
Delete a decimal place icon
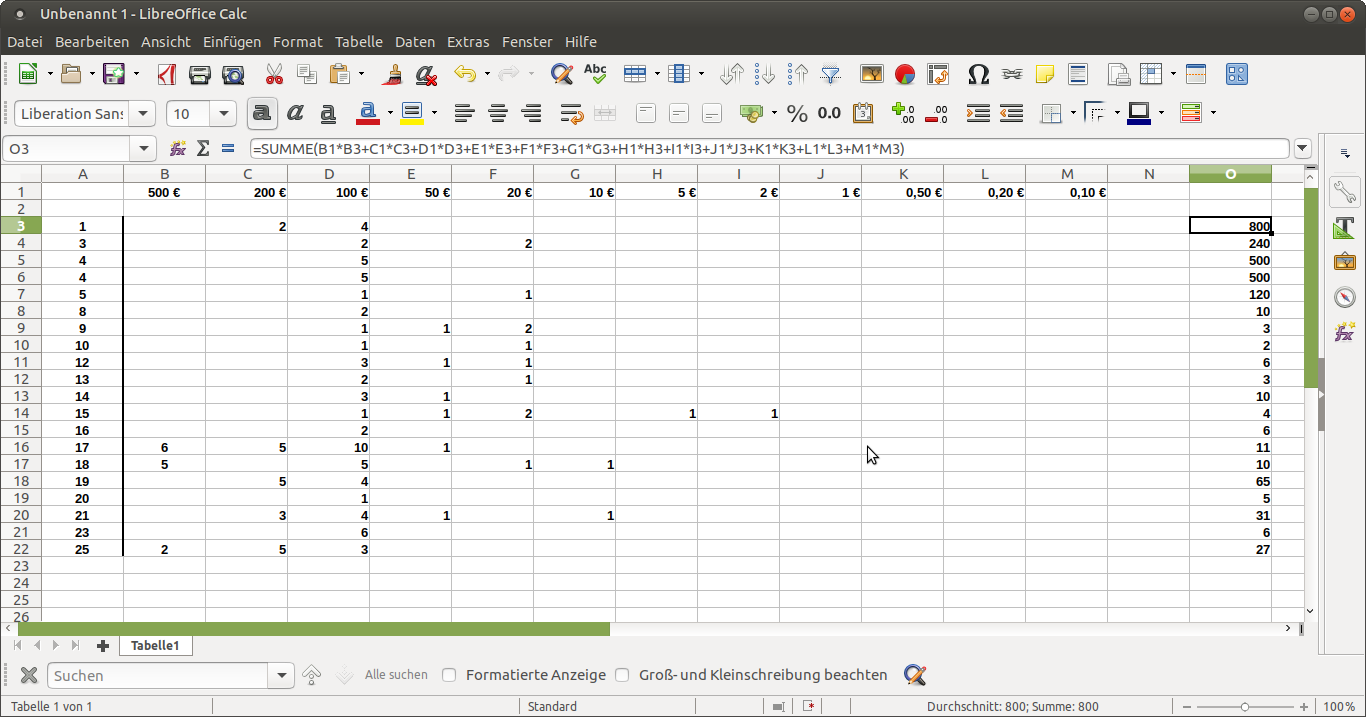click(936, 113)
